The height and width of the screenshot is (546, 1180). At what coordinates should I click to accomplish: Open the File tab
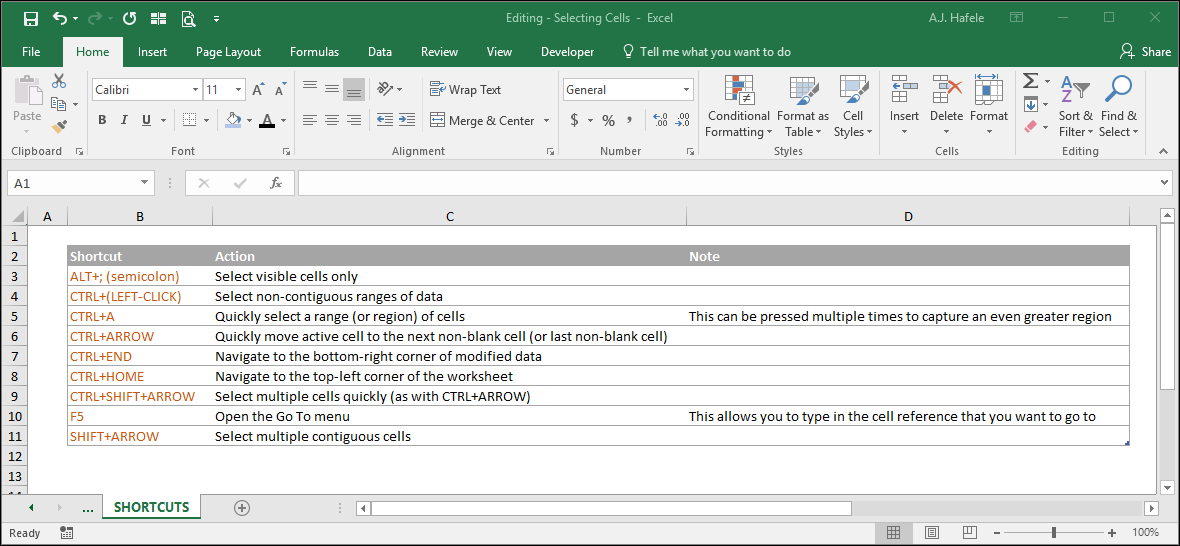pyautogui.click(x=31, y=52)
